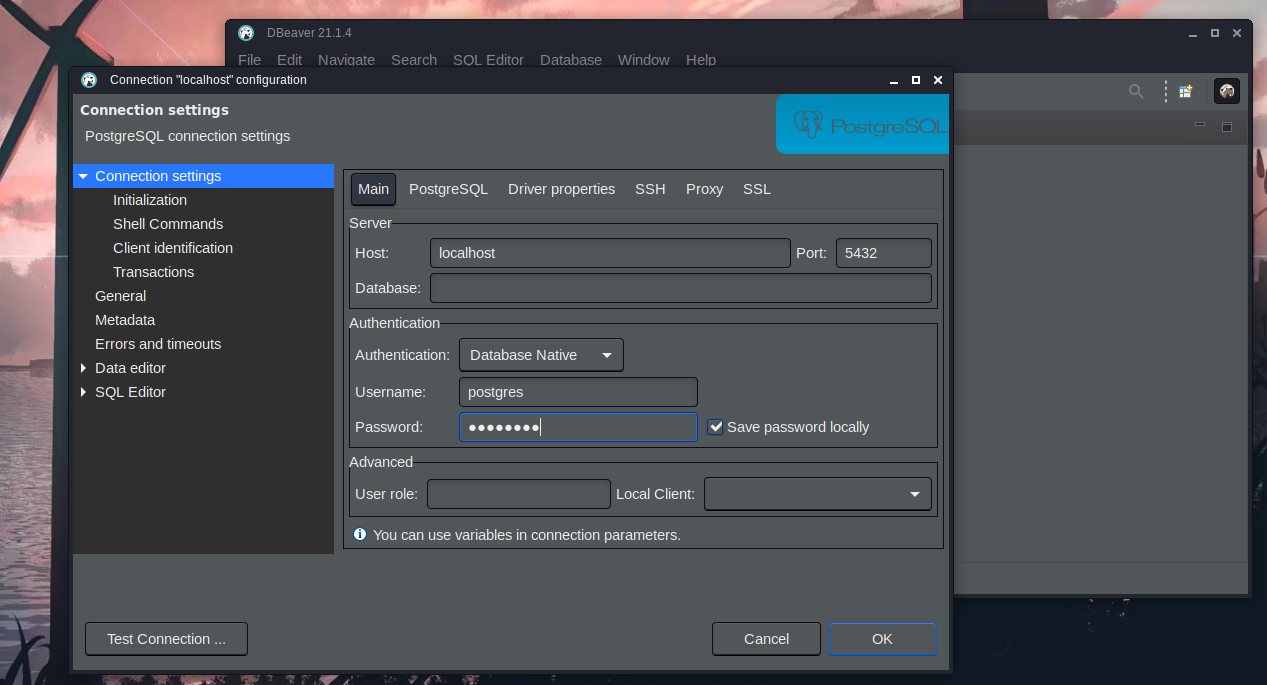Expand the Data editor tree node
The image size is (1267, 685).
84,368
